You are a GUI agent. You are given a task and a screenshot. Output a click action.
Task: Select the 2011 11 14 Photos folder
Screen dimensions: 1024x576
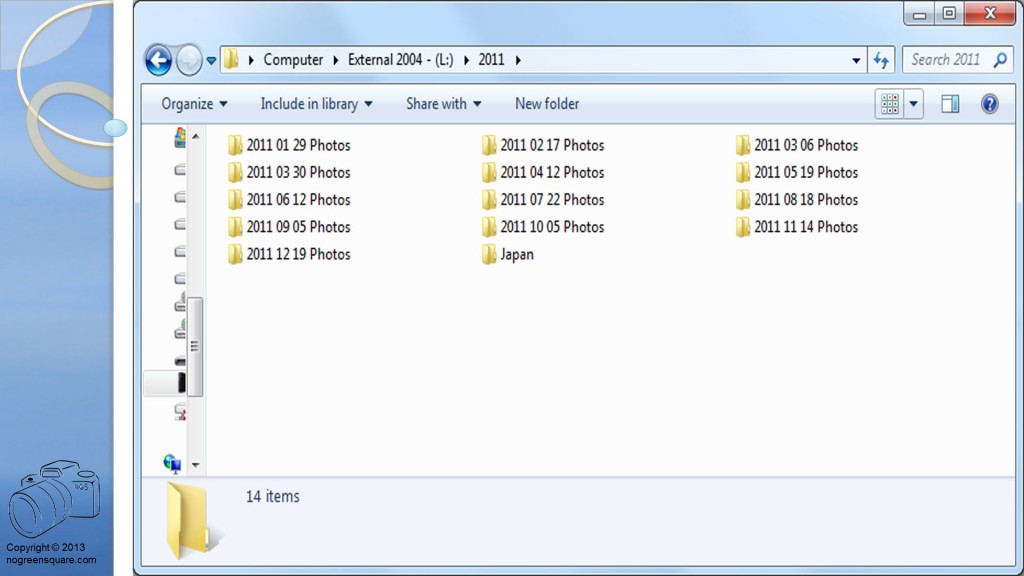(x=797, y=227)
